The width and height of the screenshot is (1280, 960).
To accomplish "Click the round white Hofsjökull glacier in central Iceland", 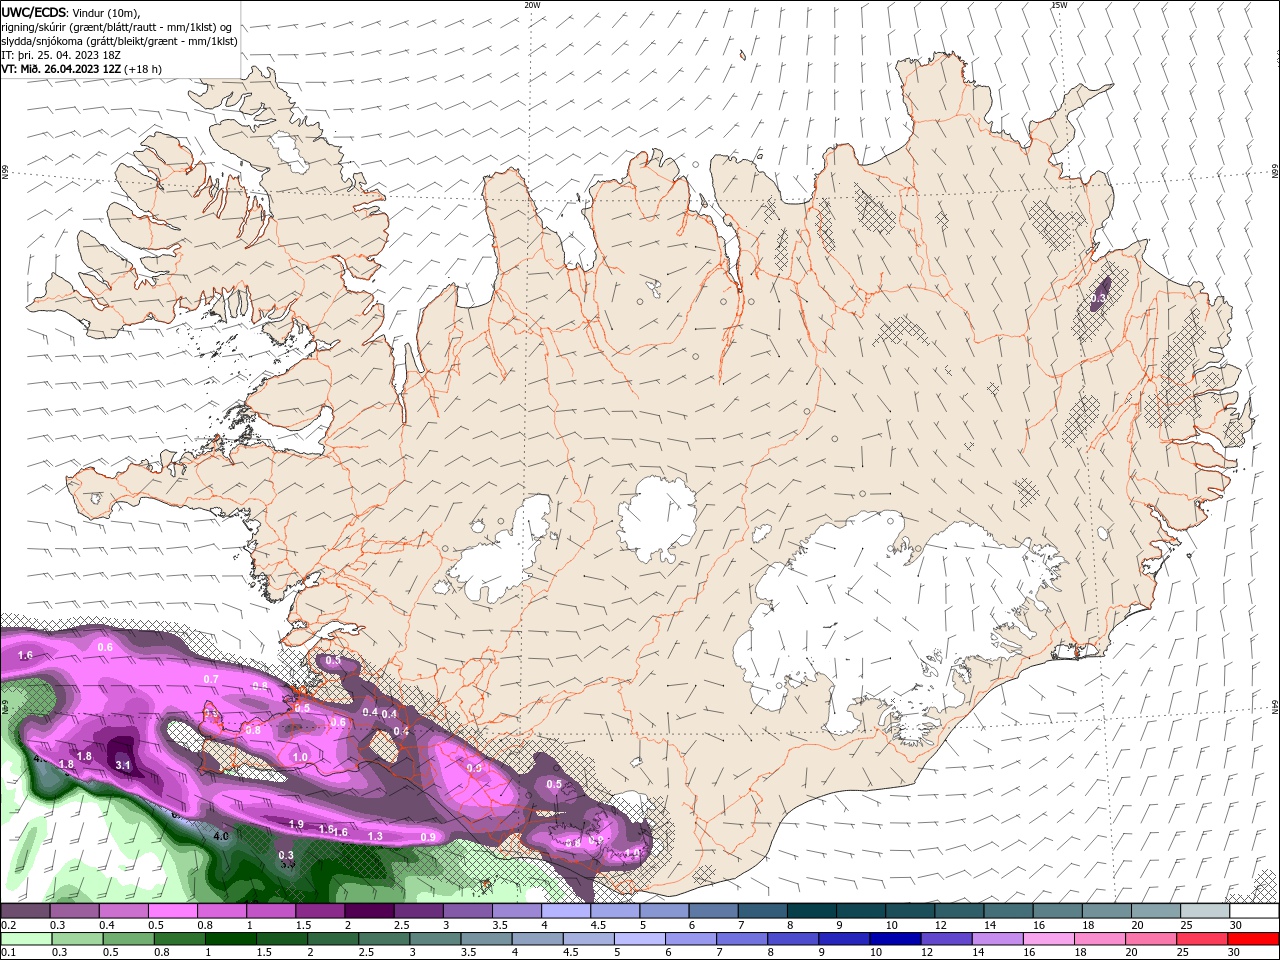I will point(657,518).
